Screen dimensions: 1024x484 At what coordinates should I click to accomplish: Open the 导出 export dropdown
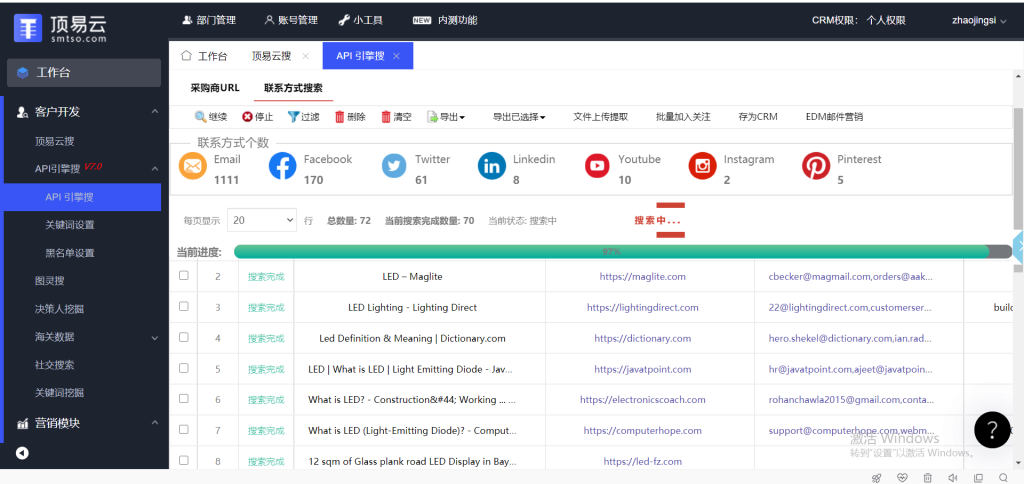(446, 117)
